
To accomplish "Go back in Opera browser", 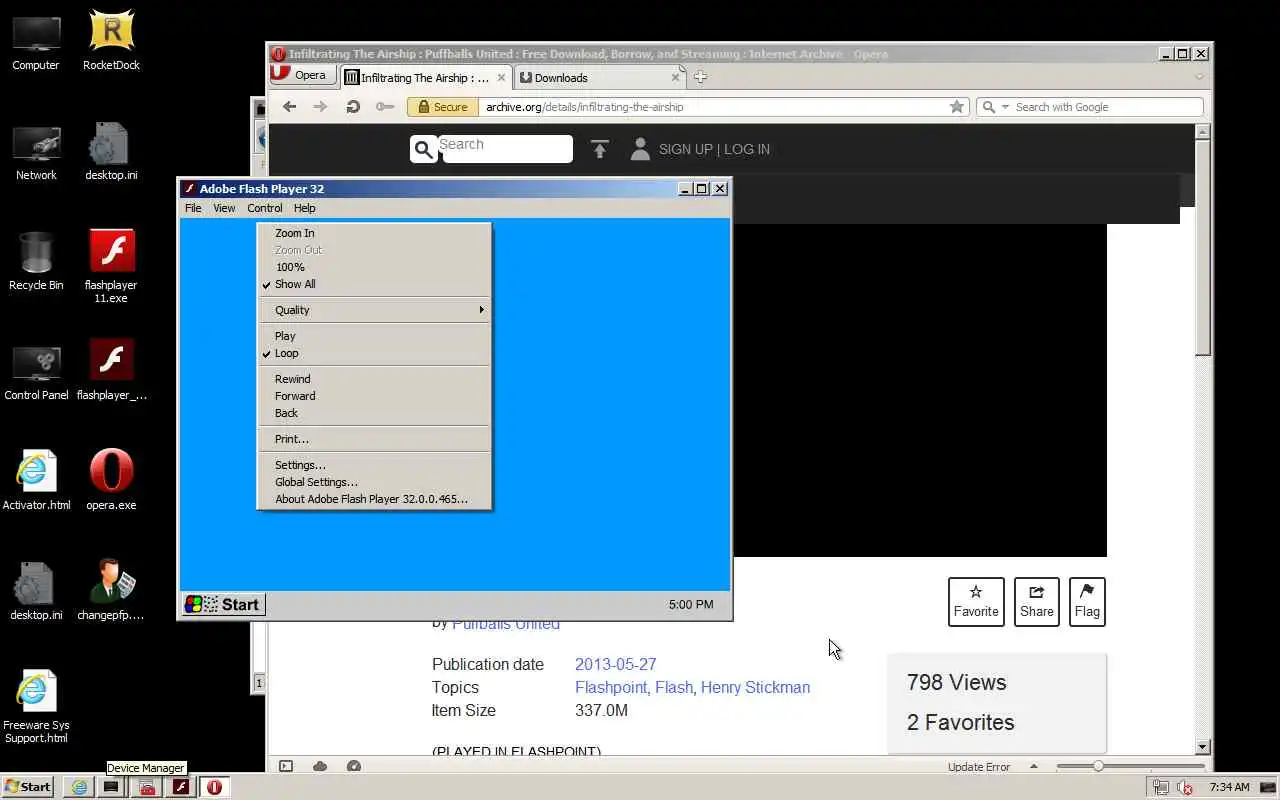I will click(289, 107).
